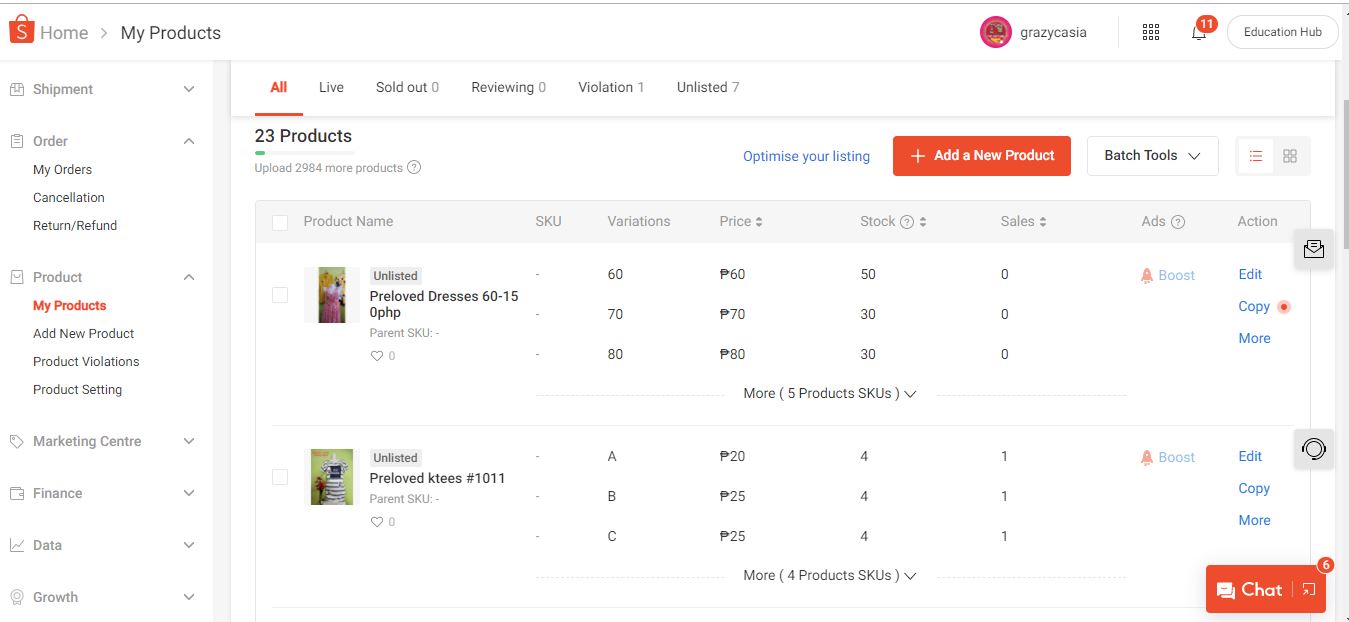Open the Batch Tools dropdown
The width and height of the screenshot is (1349, 622).
coord(1152,156)
